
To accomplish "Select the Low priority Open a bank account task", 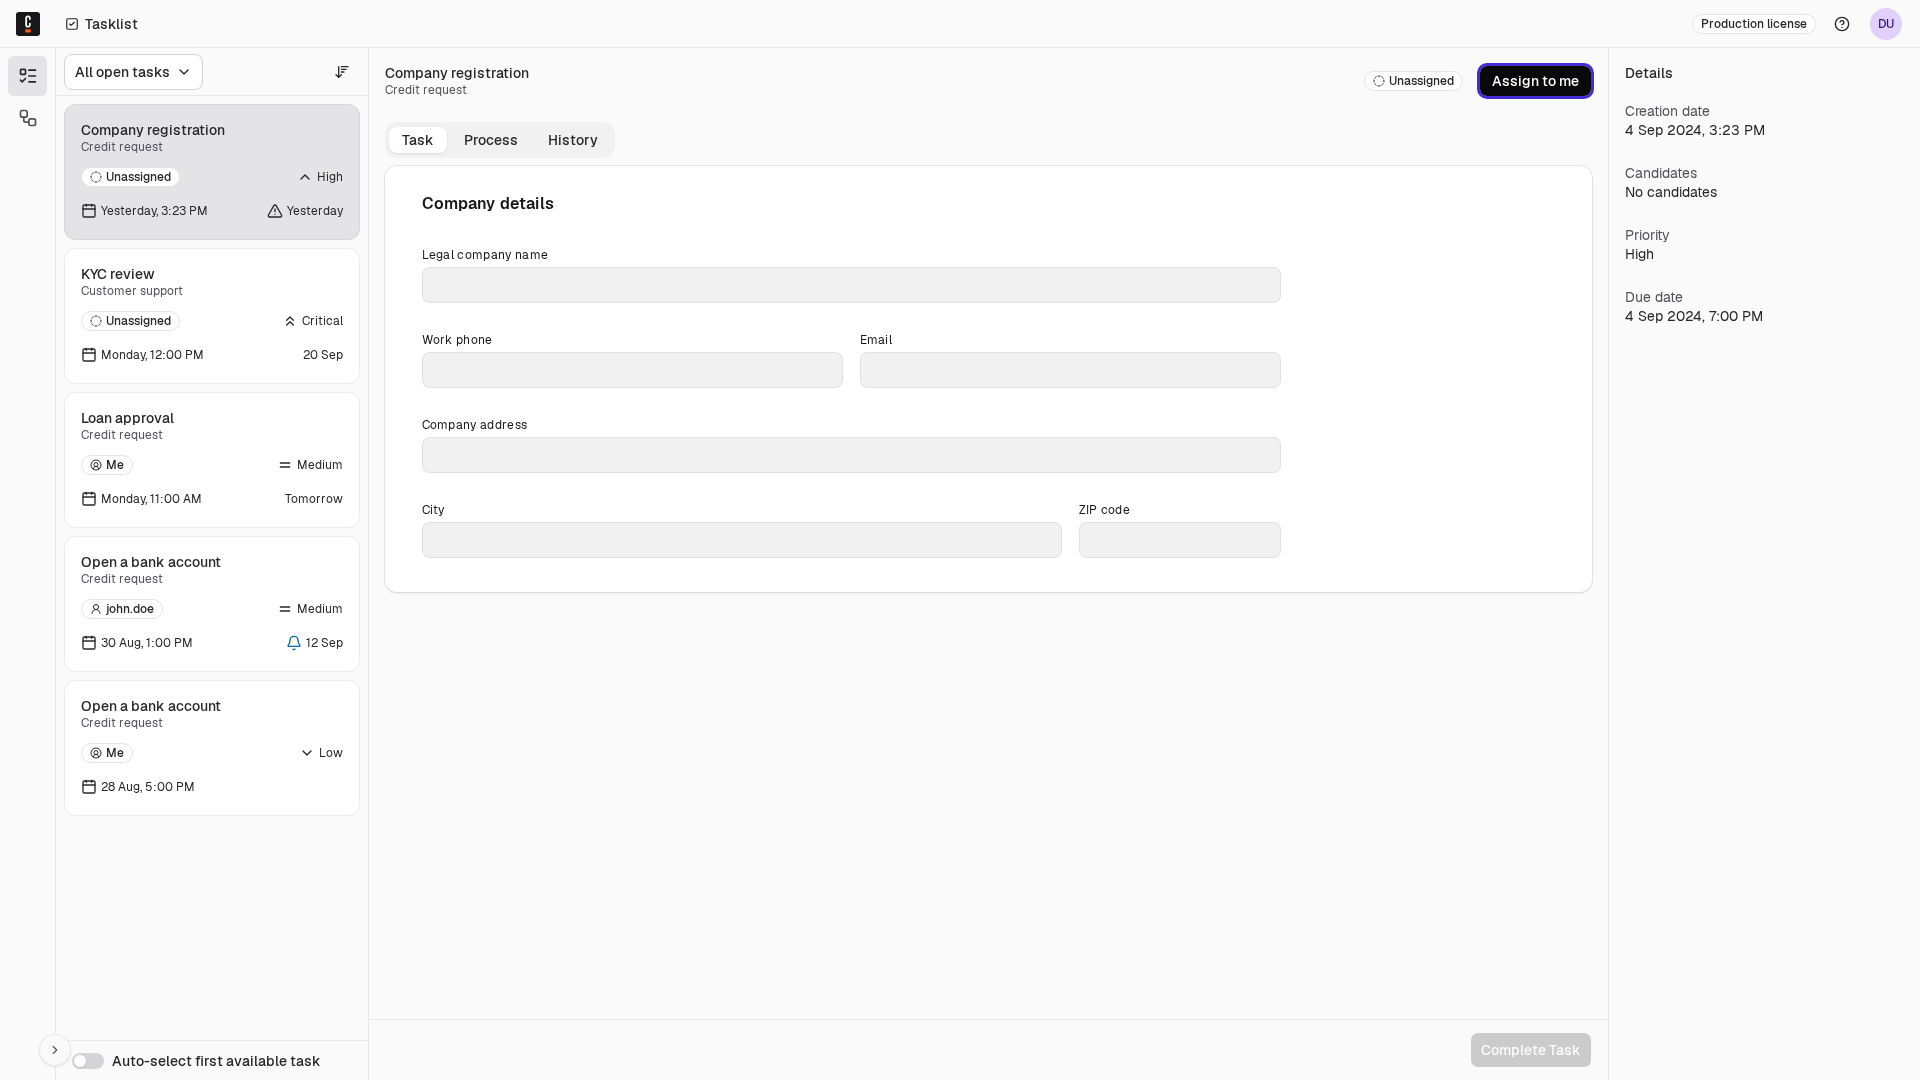I will click(x=212, y=748).
